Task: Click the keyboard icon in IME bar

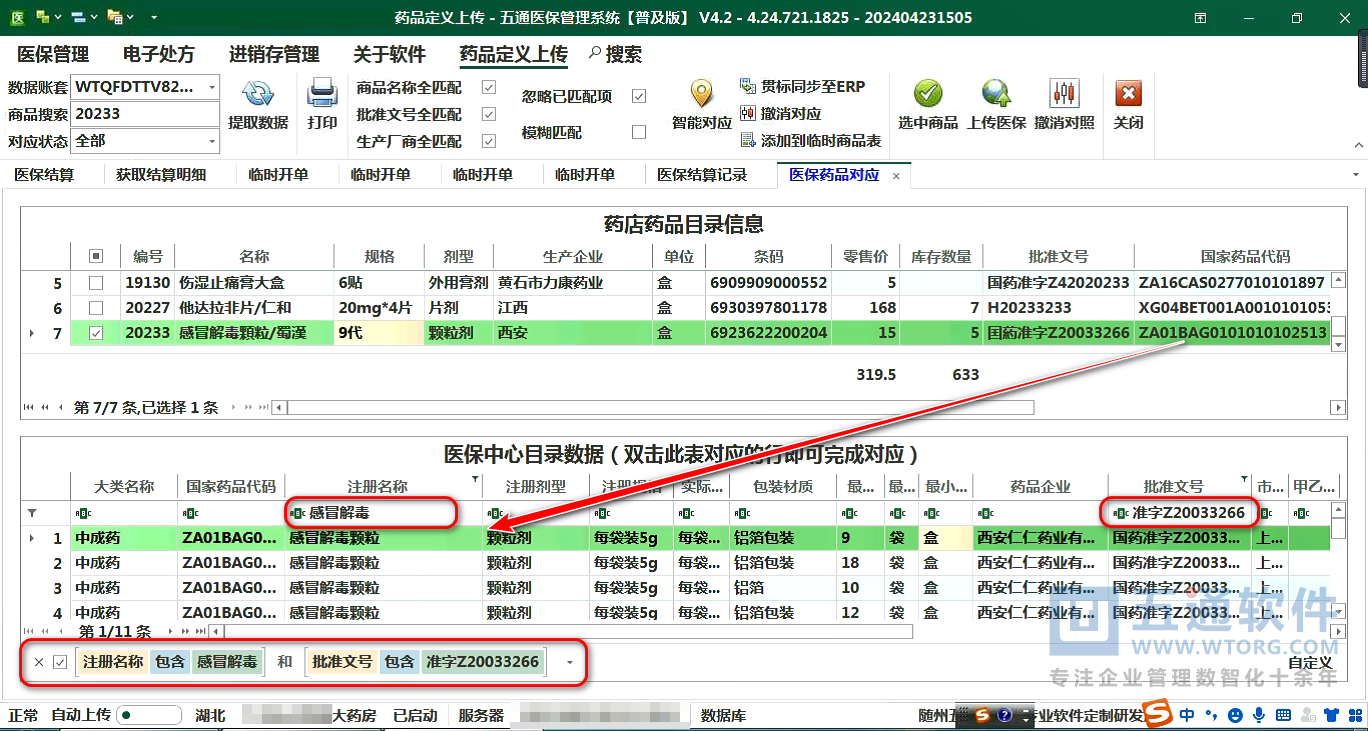Action: click(x=1282, y=715)
